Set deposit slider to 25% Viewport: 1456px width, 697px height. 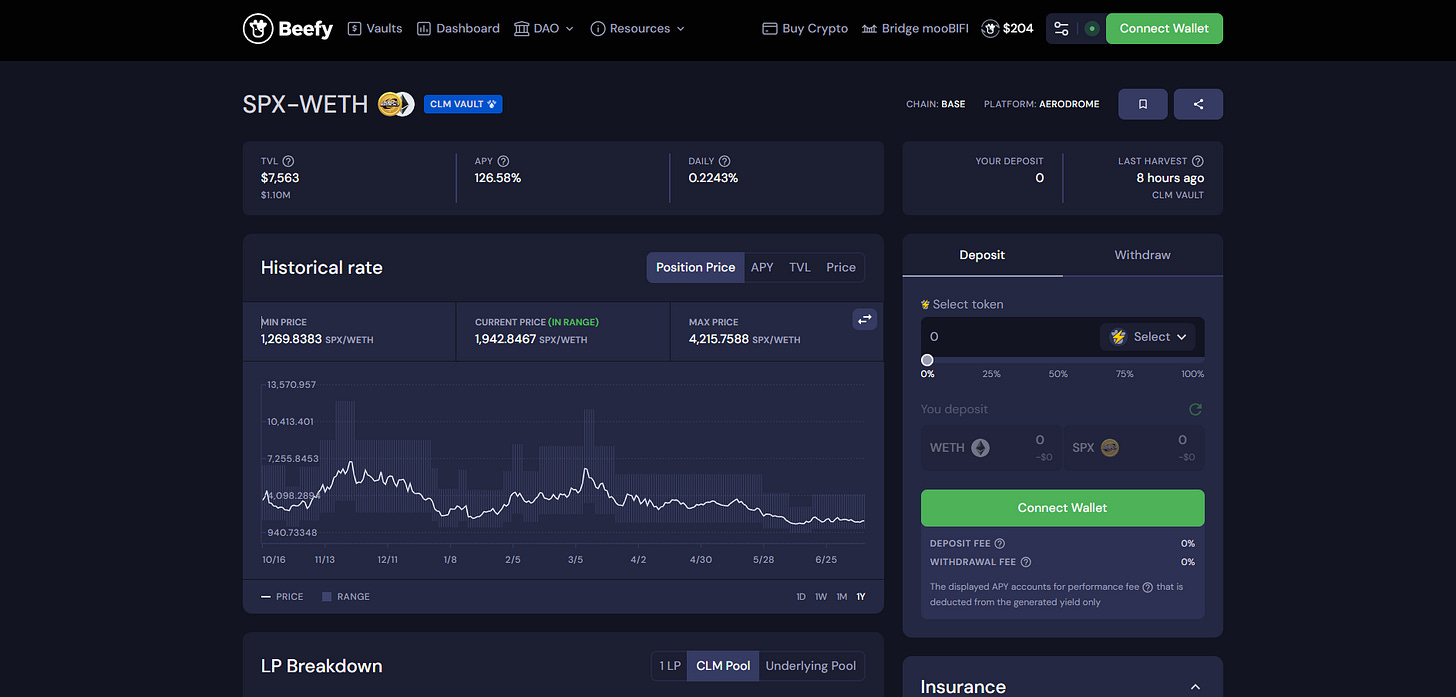(x=991, y=374)
